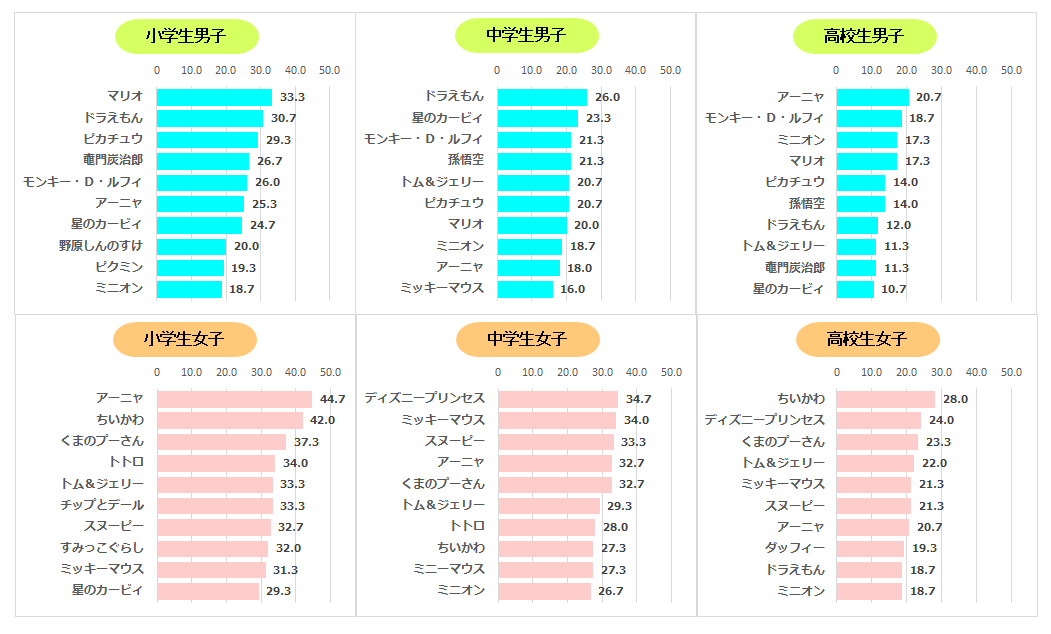The image size is (1051, 634).
Task: Select the 竈門炭治郎 label in 小学生男子 chart
Action: pos(113,161)
